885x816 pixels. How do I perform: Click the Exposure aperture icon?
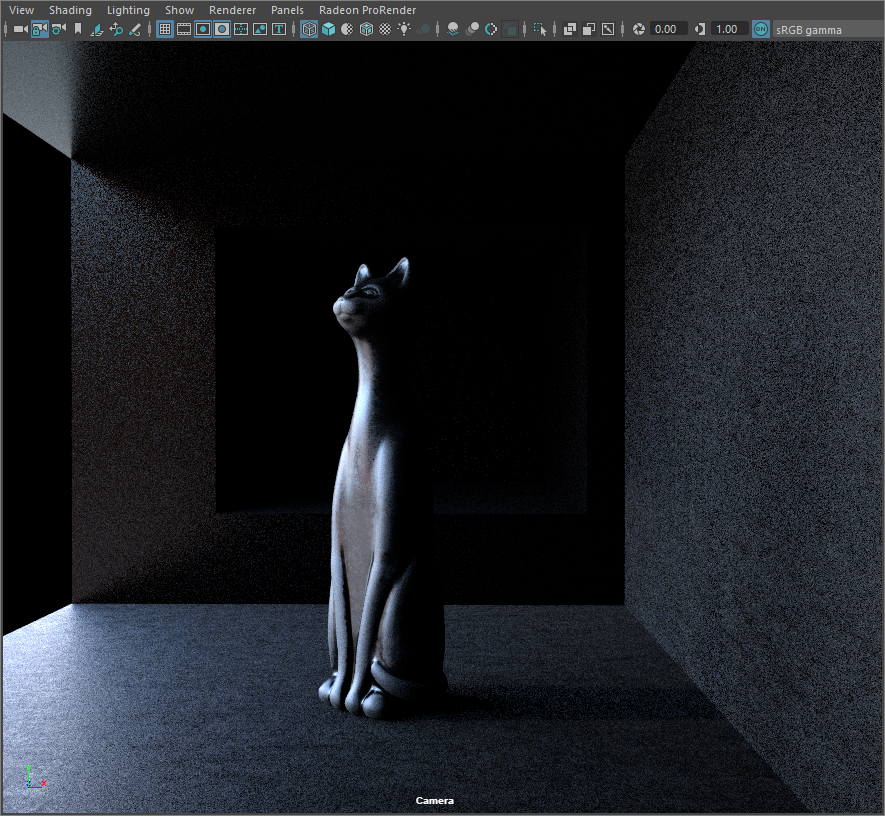pyautogui.click(x=638, y=29)
